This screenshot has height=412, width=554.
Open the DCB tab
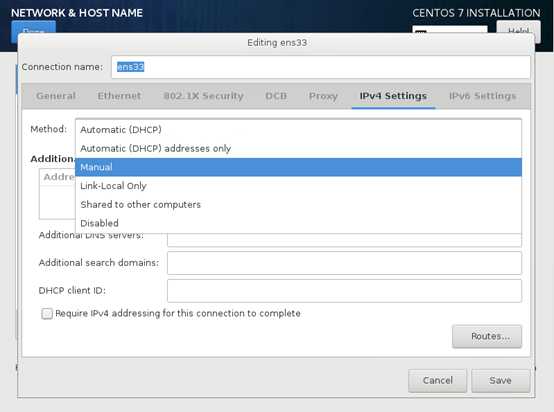(x=276, y=96)
